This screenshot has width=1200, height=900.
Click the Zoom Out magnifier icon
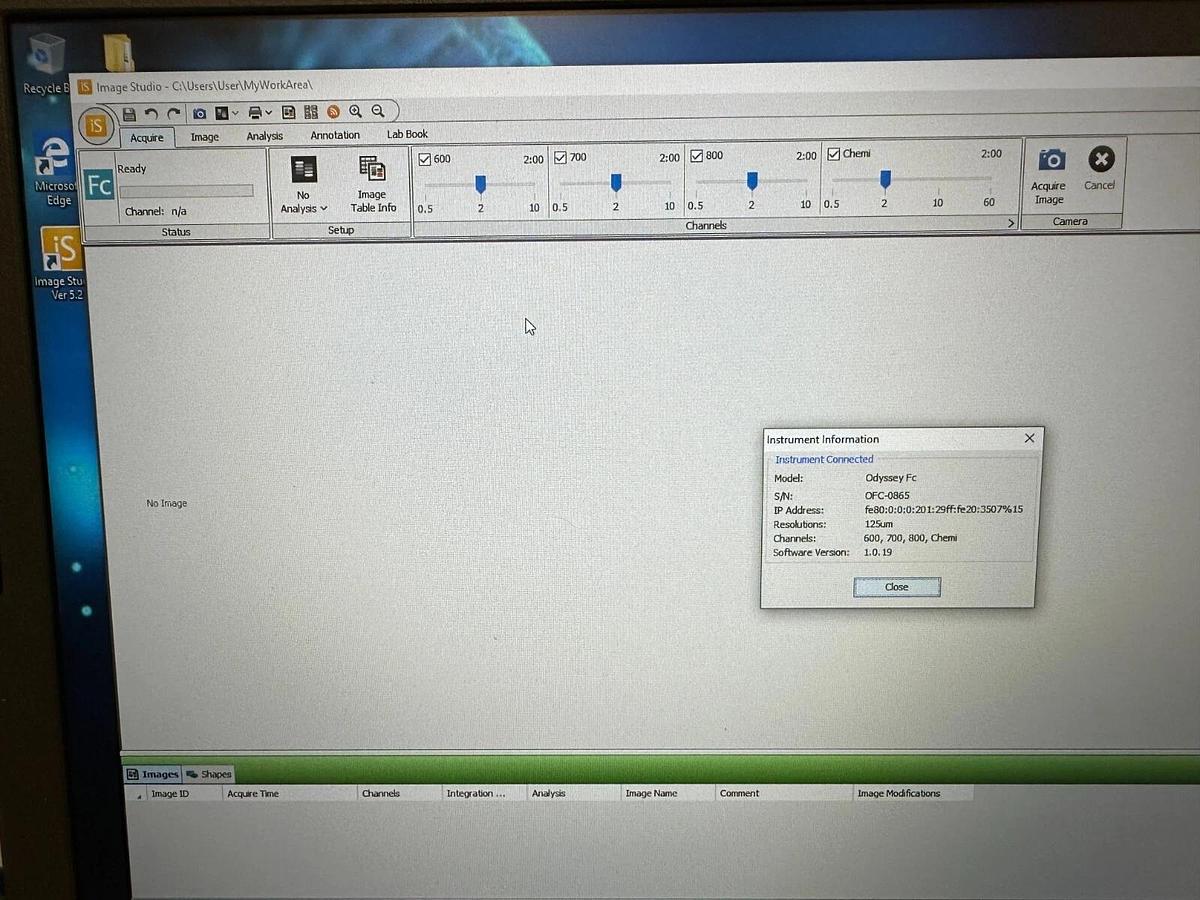pos(378,112)
